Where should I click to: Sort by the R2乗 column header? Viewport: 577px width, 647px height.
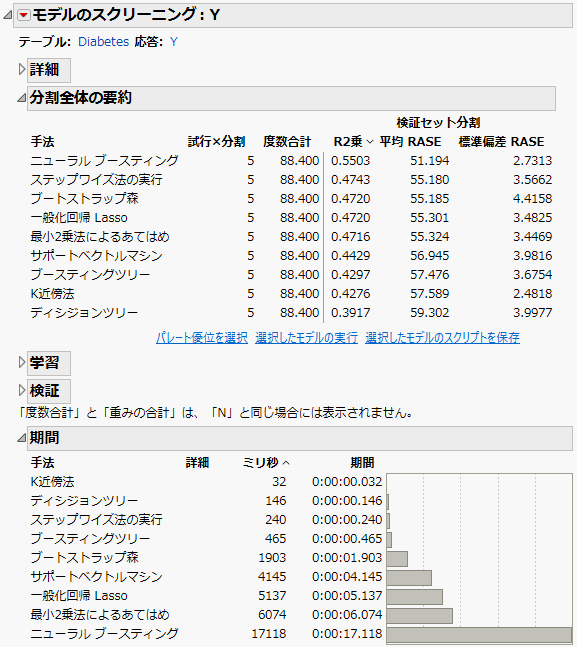(x=353, y=142)
